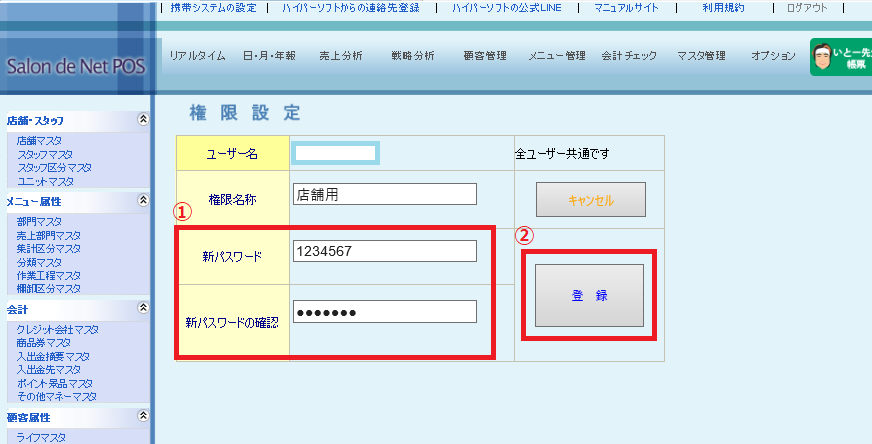Open the 顧客管理 menu
872x444 pixels.
coord(486,56)
